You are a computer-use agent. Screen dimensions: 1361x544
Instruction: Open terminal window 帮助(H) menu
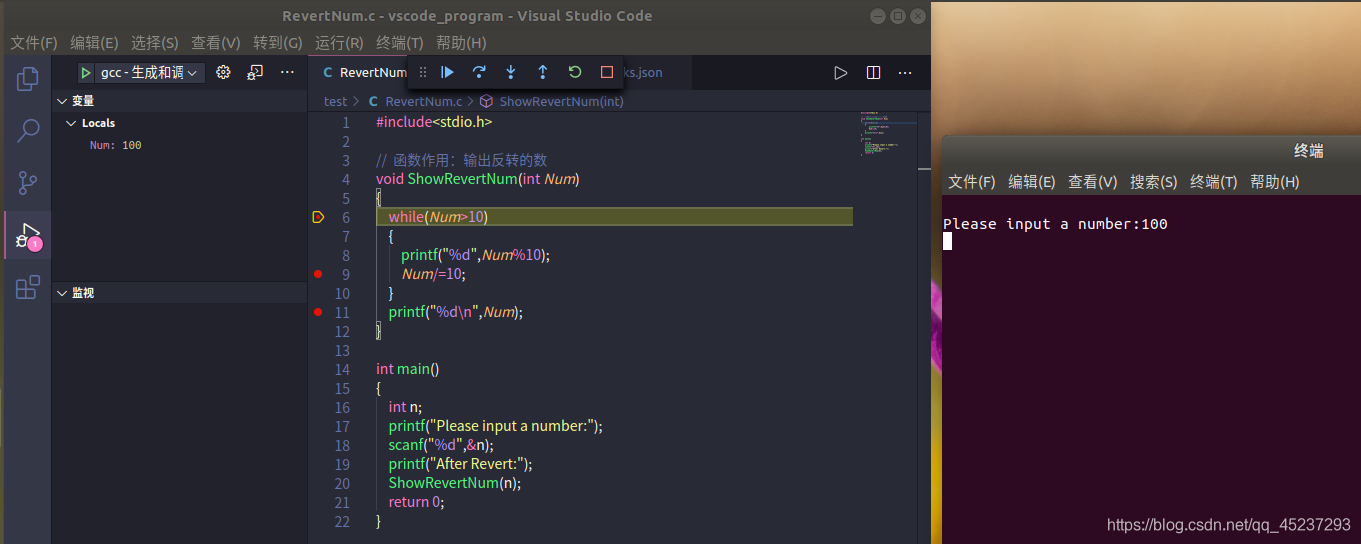[1275, 182]
